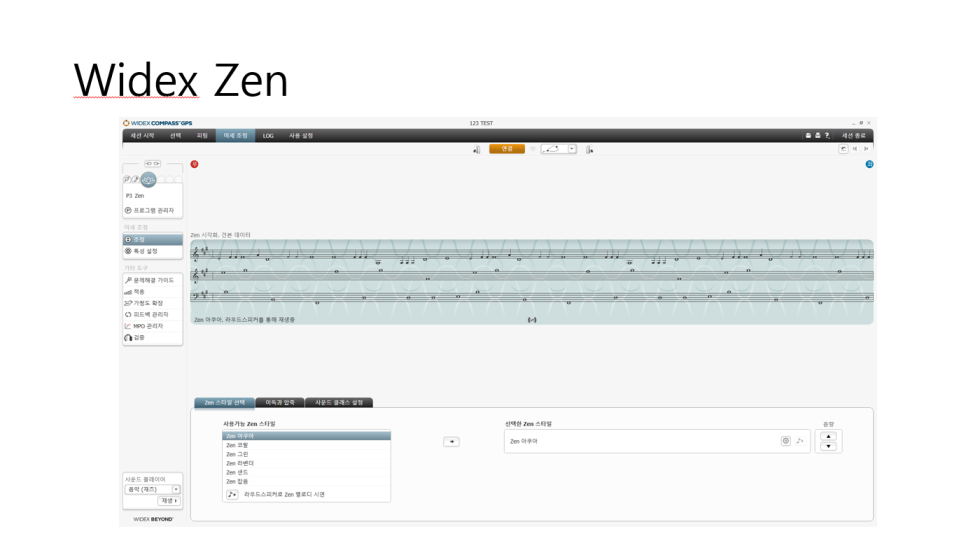
Task: Open 검증 verification headphones tool
Action: pyautogui.click(x=153, y=338)
